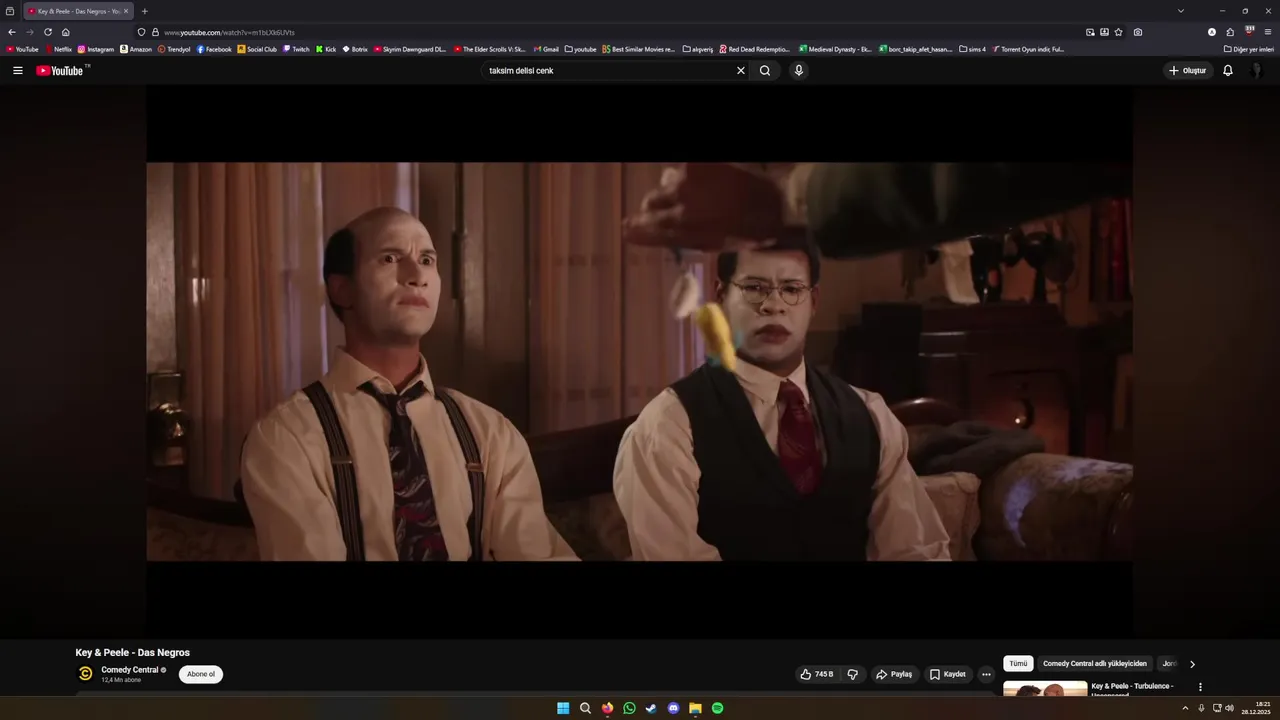This screenshot has width=1280, height=720.
Task: Click the site shield tracking protection icon
Action: [x=141, y=32]
